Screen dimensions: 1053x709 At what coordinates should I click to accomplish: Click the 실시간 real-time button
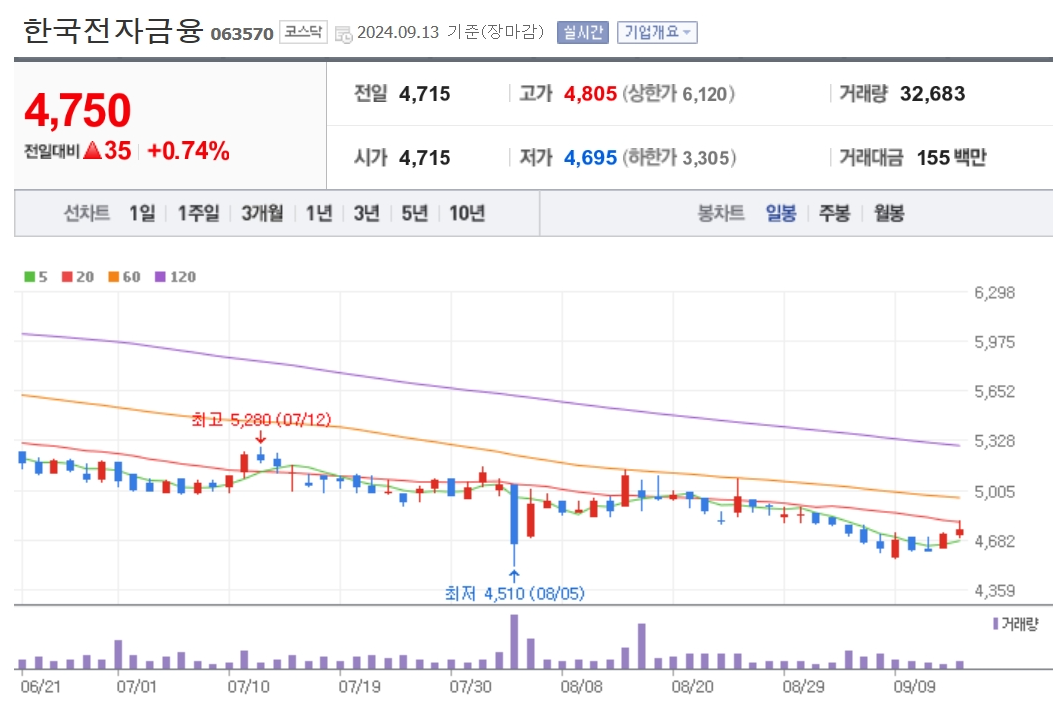click(x=582, y=32)
